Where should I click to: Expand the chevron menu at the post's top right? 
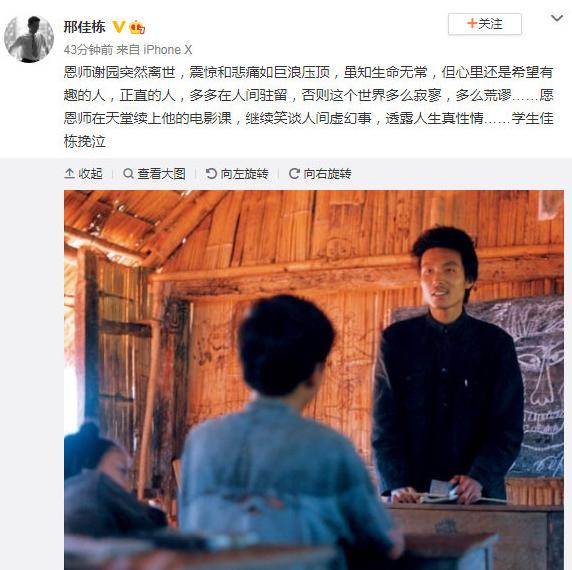click(x=557, y=18)
